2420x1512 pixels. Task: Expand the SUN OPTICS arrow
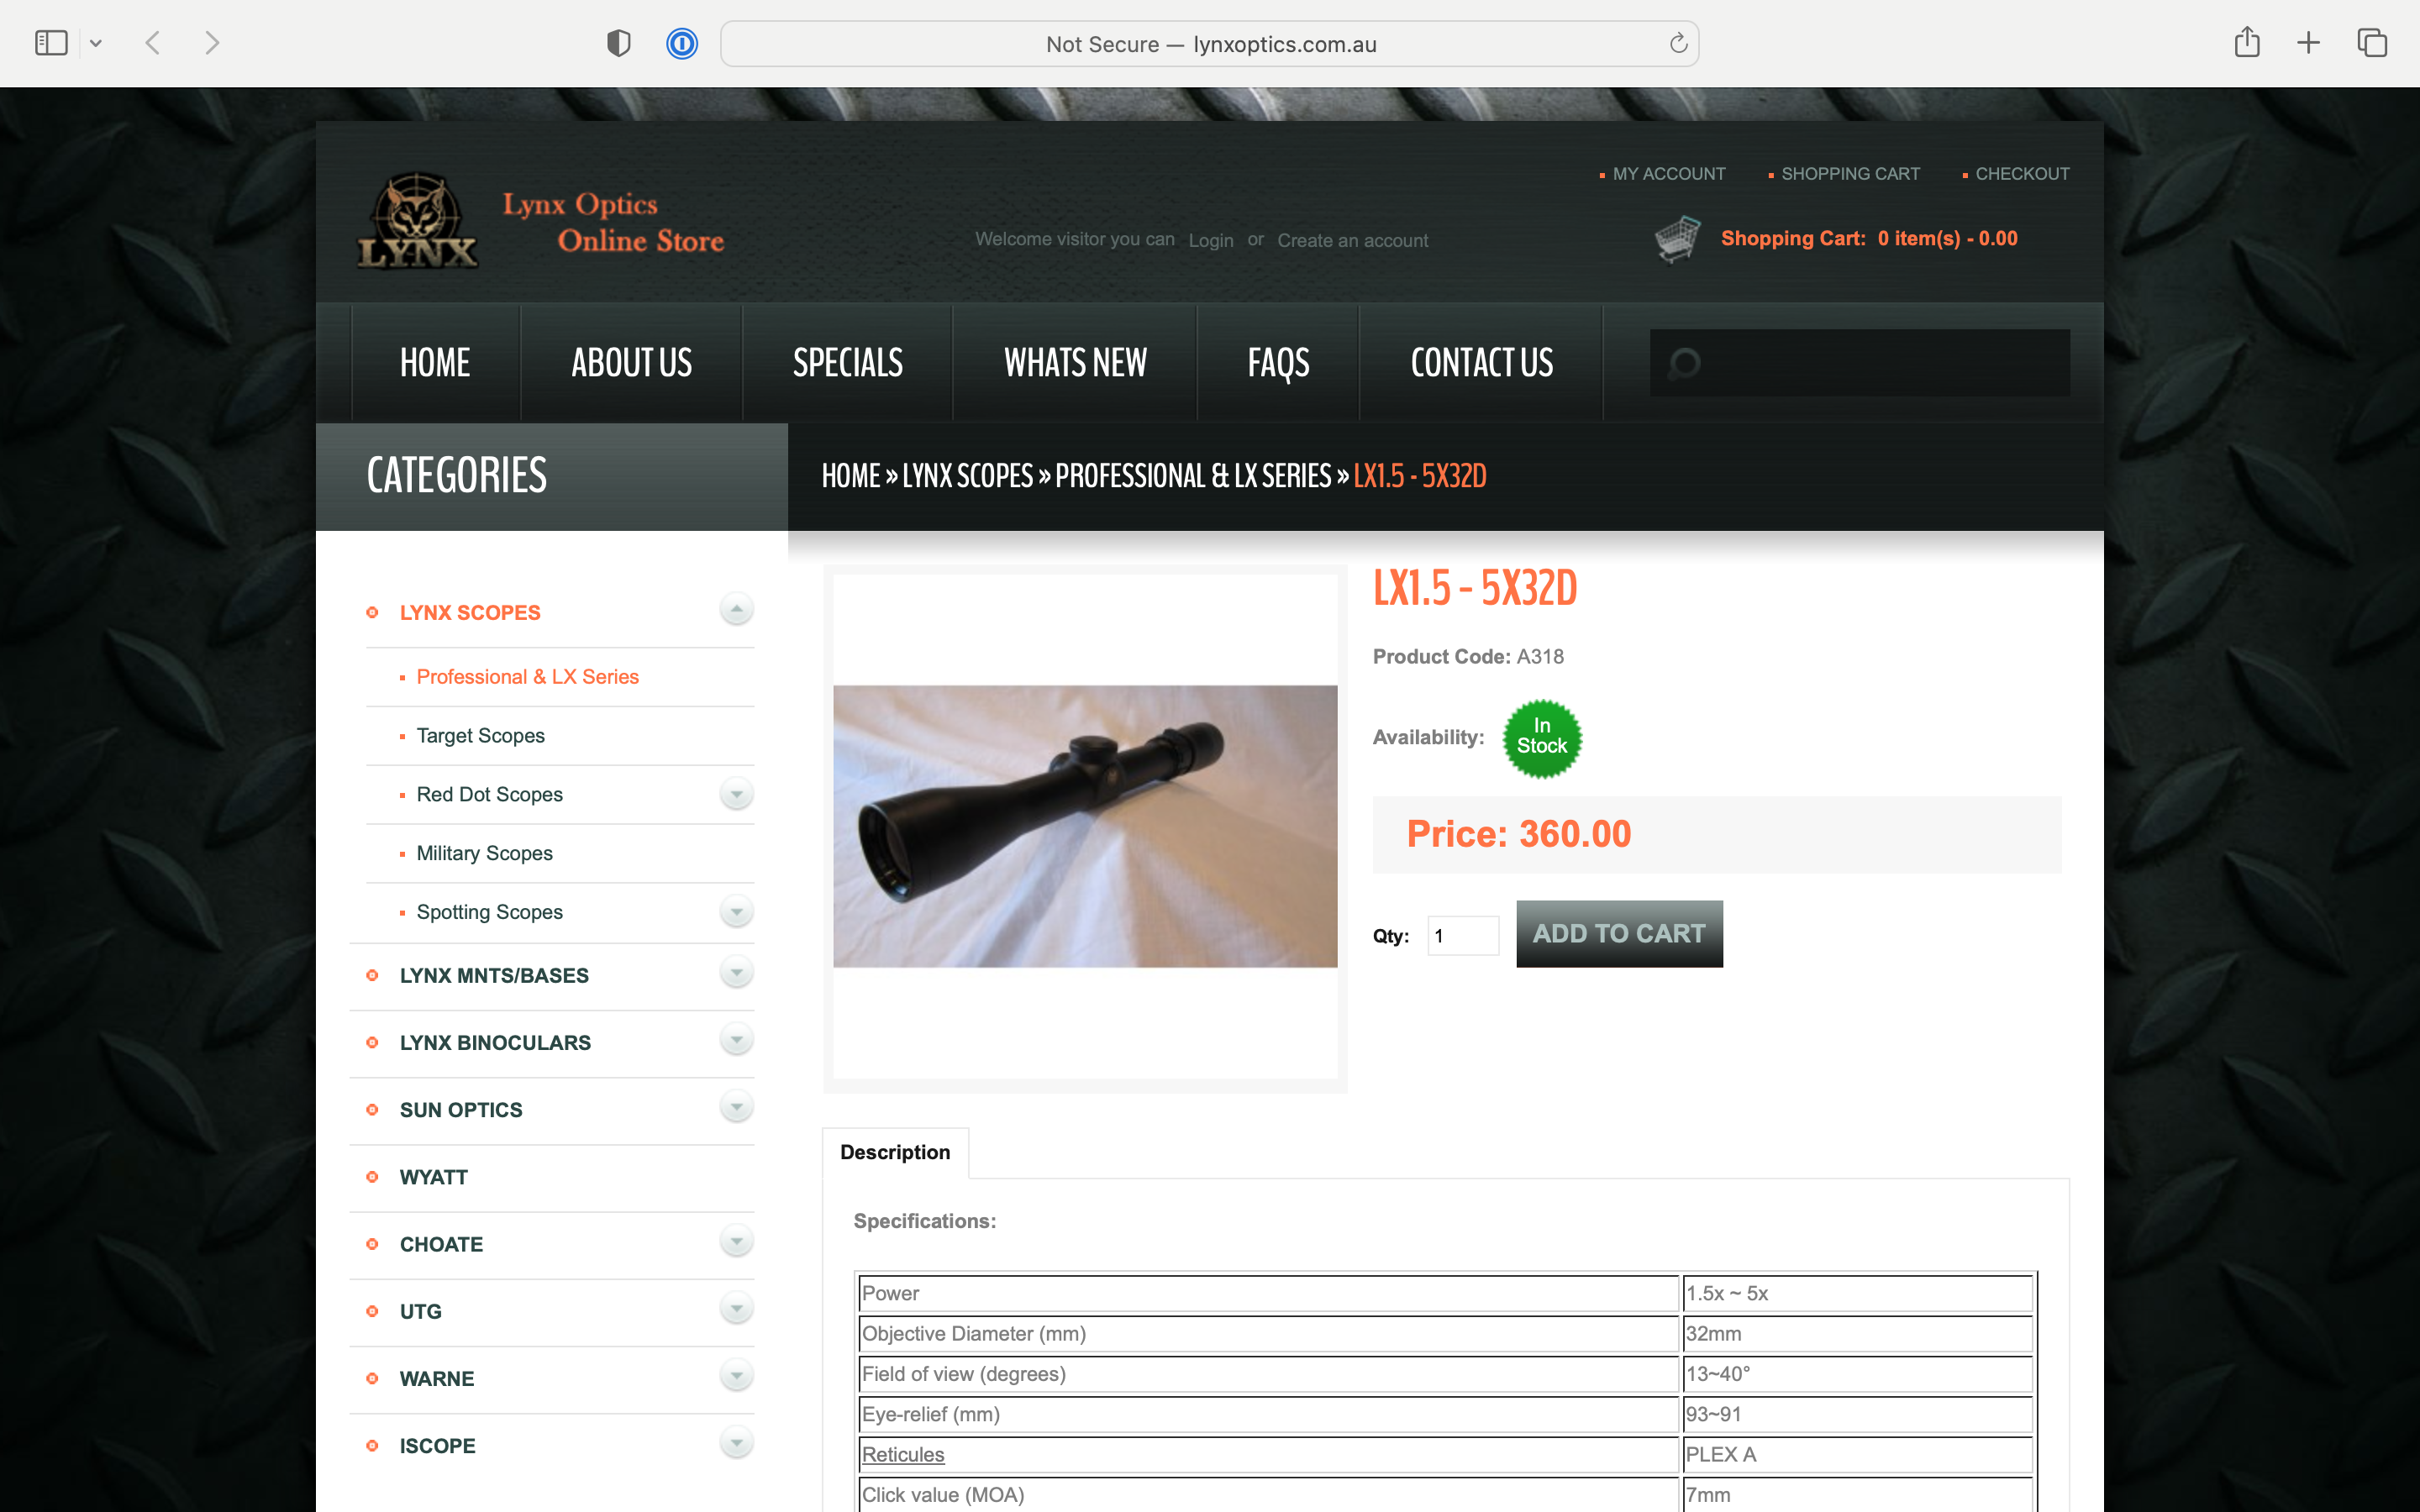[736, 1107]
